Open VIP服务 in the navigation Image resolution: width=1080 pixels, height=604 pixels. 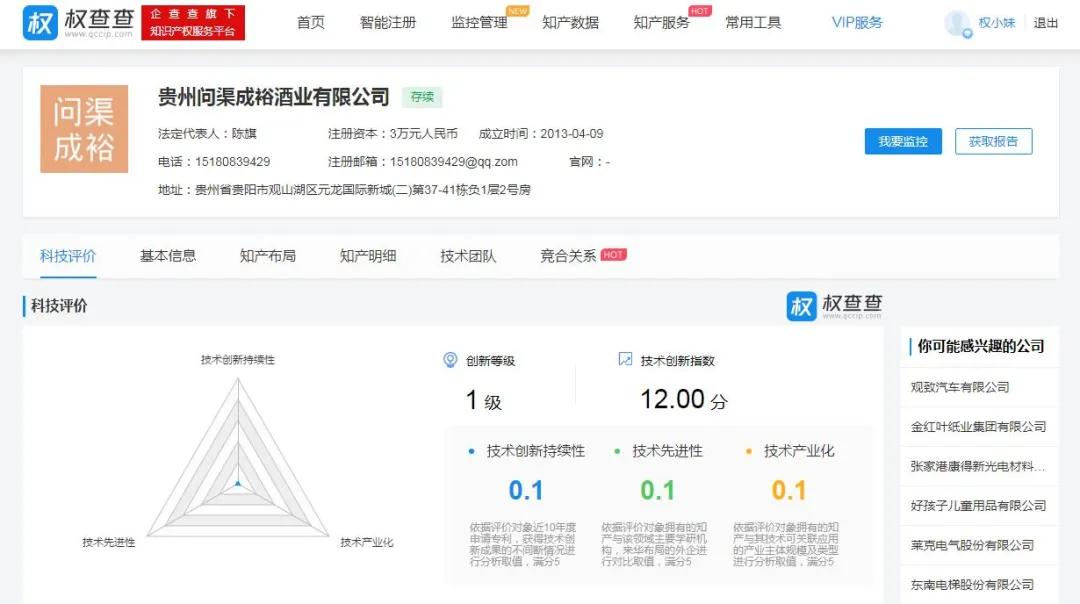[857, 23]
